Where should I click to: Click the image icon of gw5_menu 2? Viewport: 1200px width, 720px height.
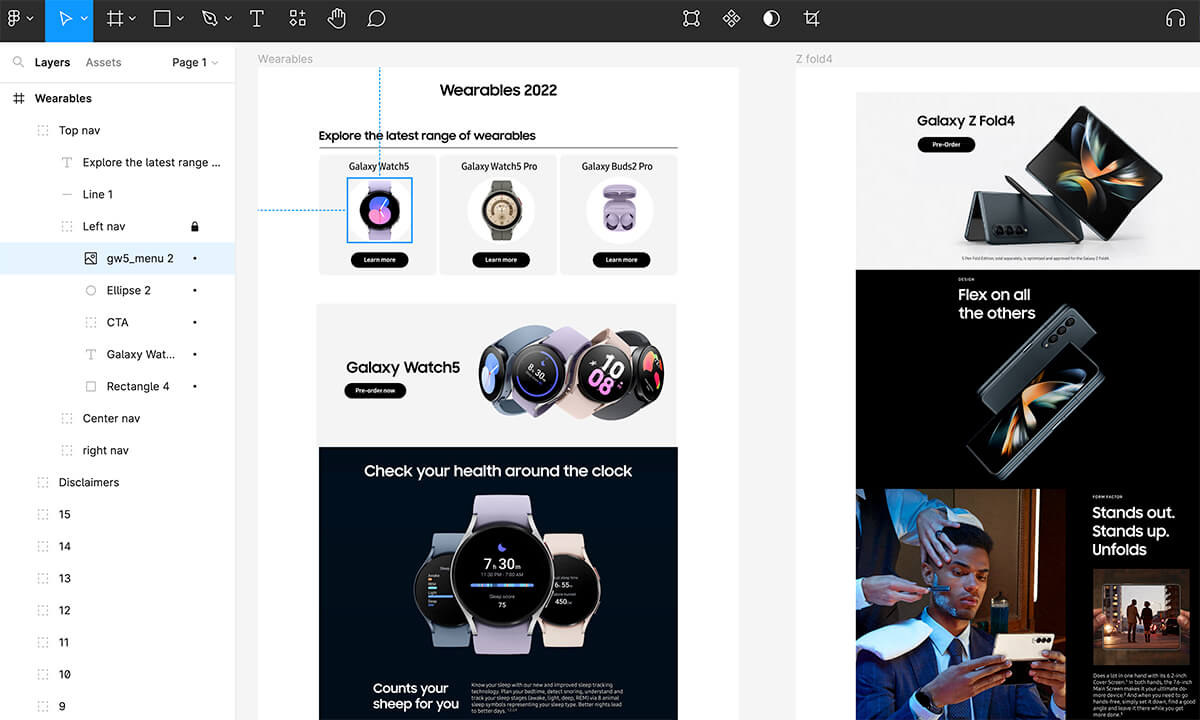[91, 258]
